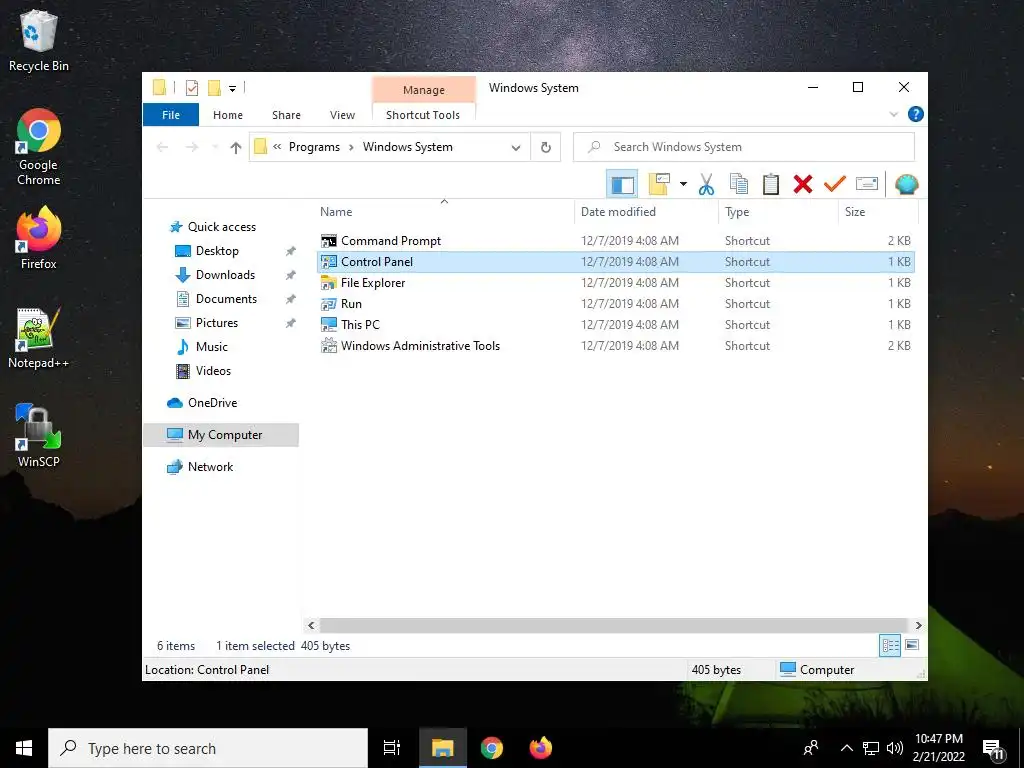Open Desktop in the navigation pane
Image resolution: width=1024 pixels, height=768 pixels.
pyautogui.click(x=217, y=251)
